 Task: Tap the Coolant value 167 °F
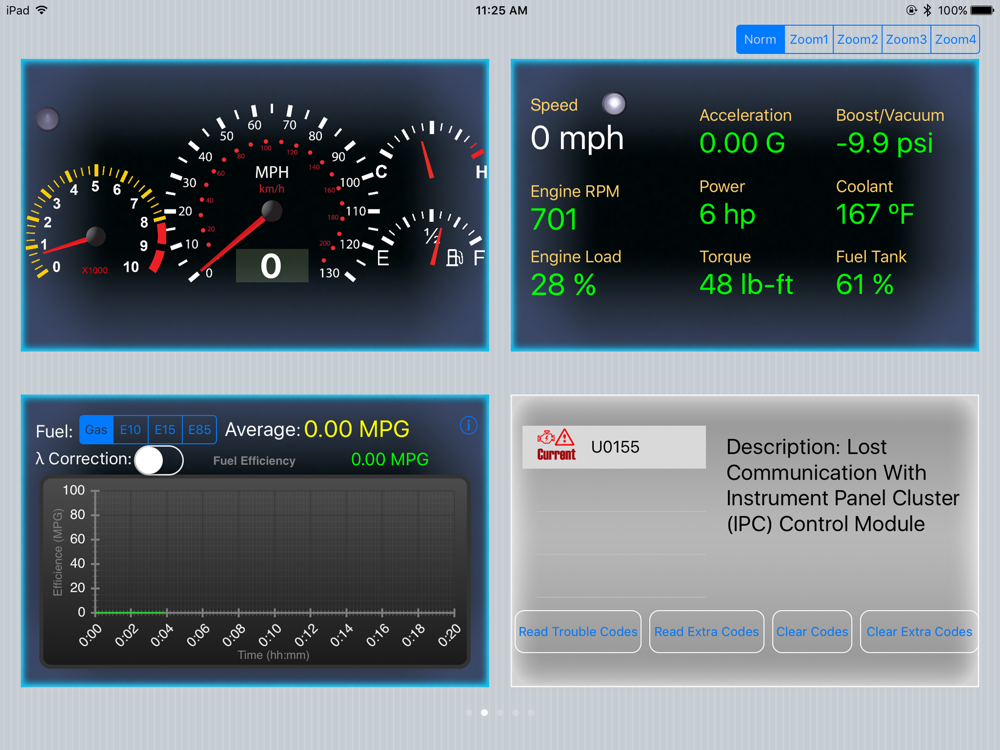point(875,214)
